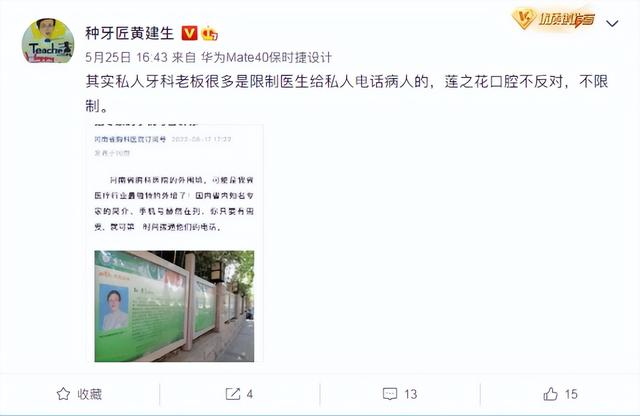Image resolution: width=640 pixels, height=416 pixels.
Task: Click the orange V verification badge
Action: [x=189, y=33]
